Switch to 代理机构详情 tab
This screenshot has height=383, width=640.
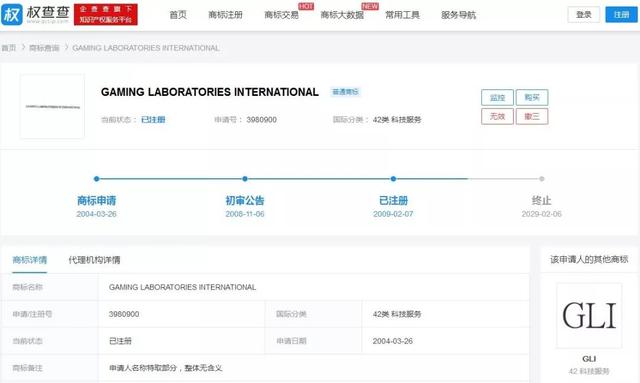point(94,260)
